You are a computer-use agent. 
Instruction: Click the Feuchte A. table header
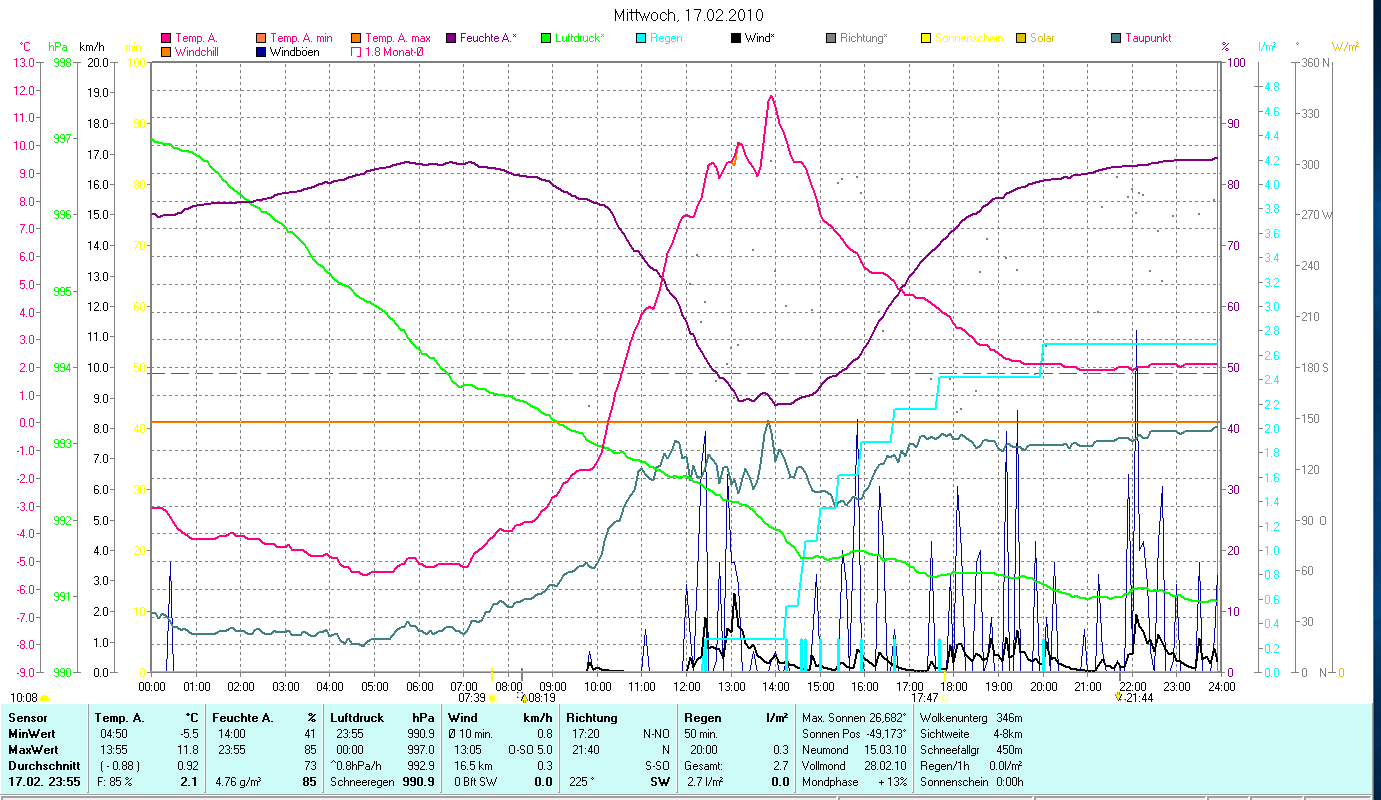[244, 718]
